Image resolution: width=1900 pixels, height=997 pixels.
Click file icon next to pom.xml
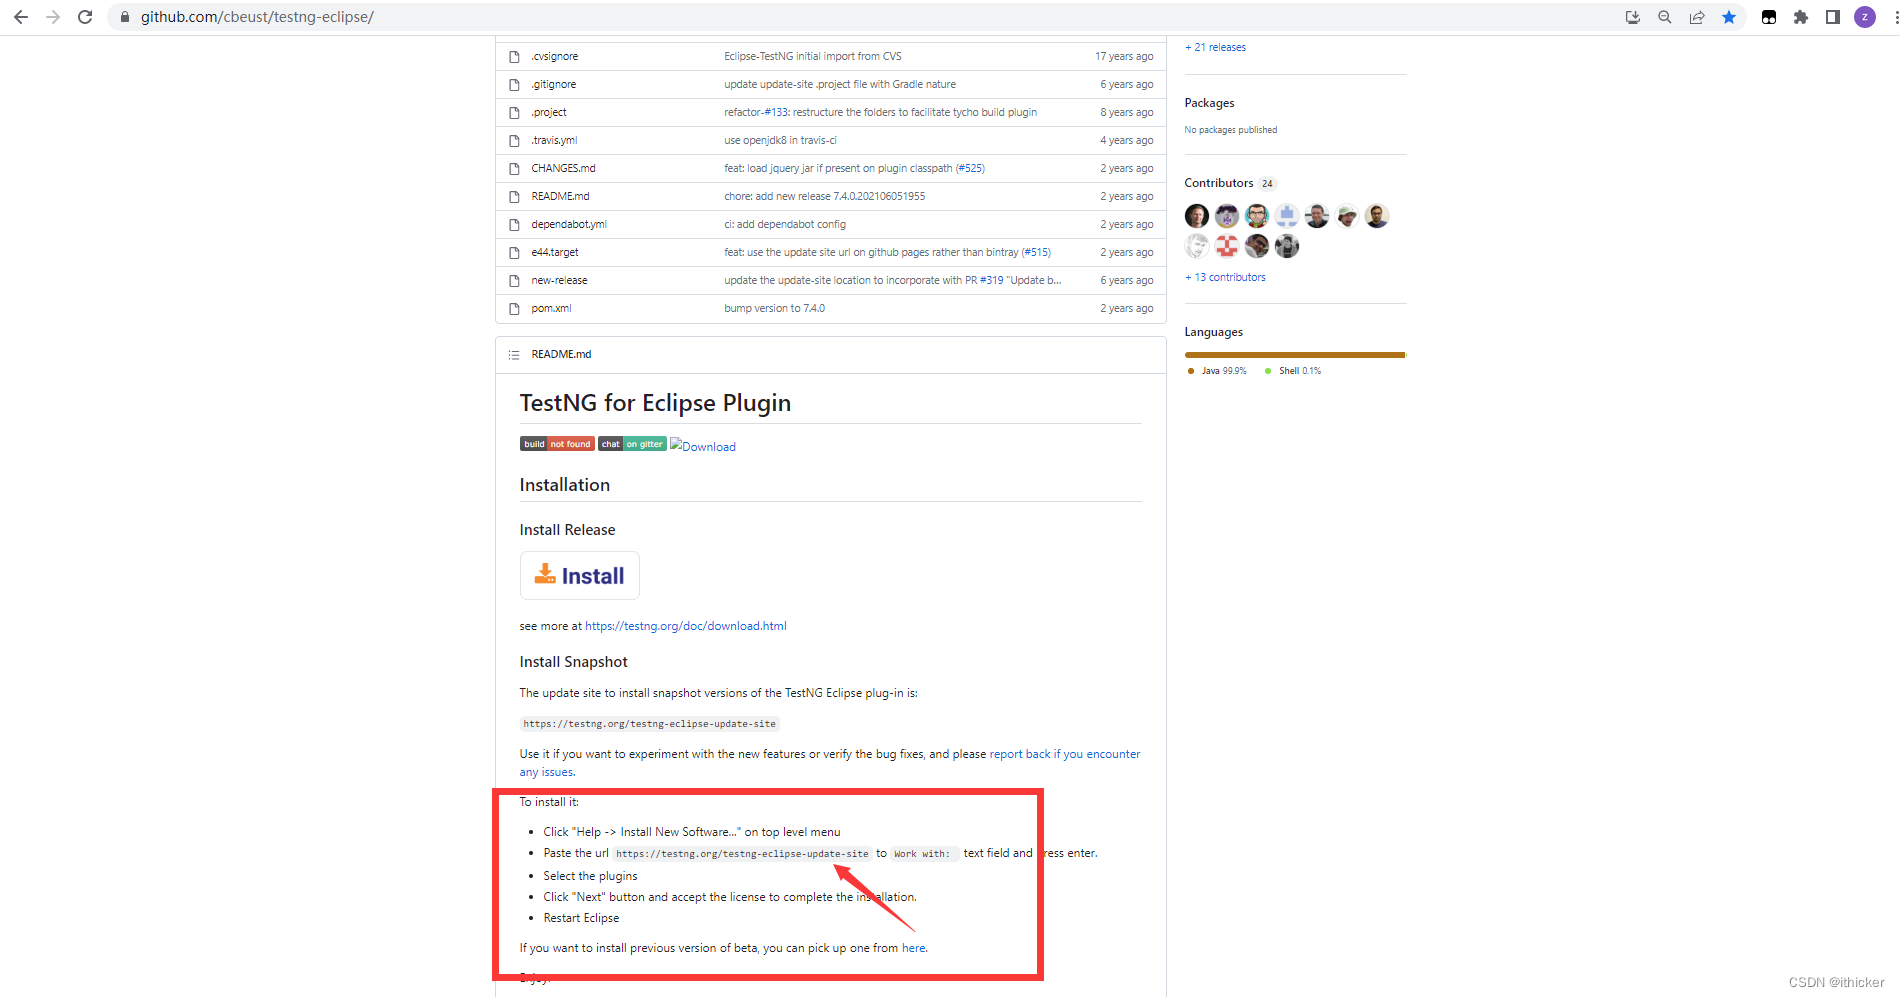[514, 308]
